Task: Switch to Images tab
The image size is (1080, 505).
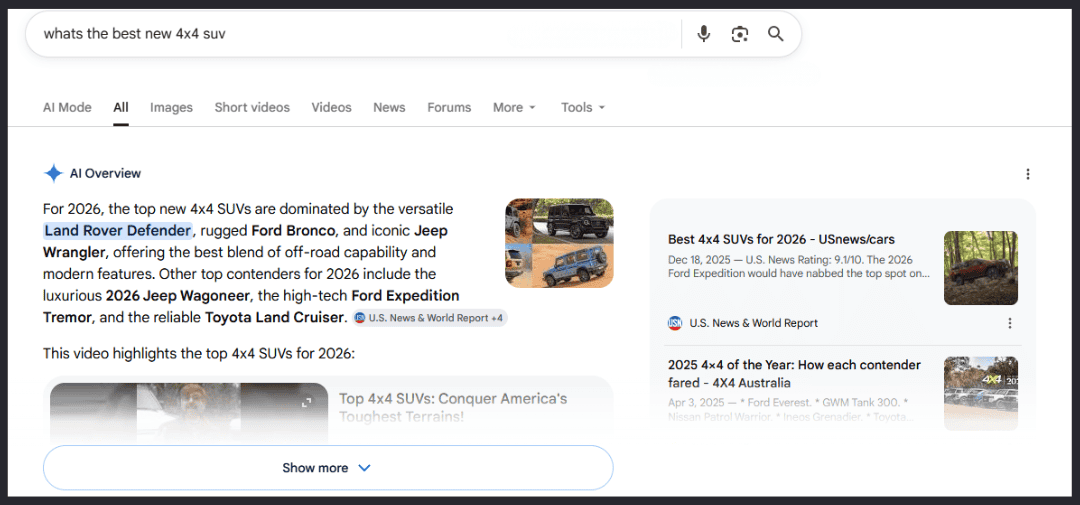Action: click(x=172, y=107)
